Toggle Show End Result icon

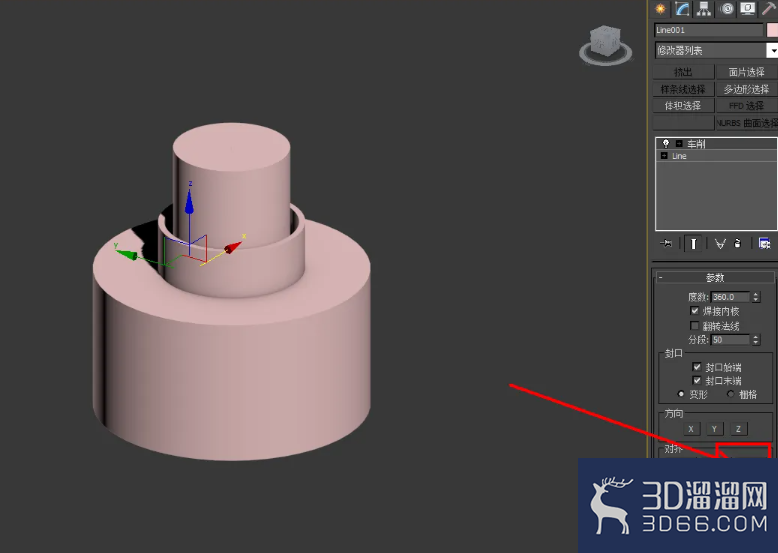tap(693, 243)
